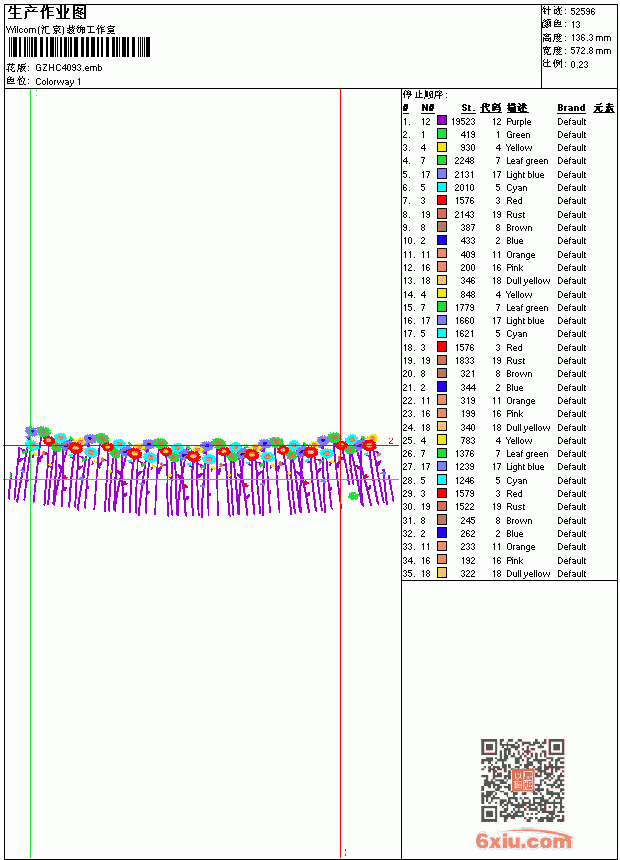Screen dimensions: 620x860
Task: Click the QR code image
Action: pyautogui.click(x=523, y=780)
